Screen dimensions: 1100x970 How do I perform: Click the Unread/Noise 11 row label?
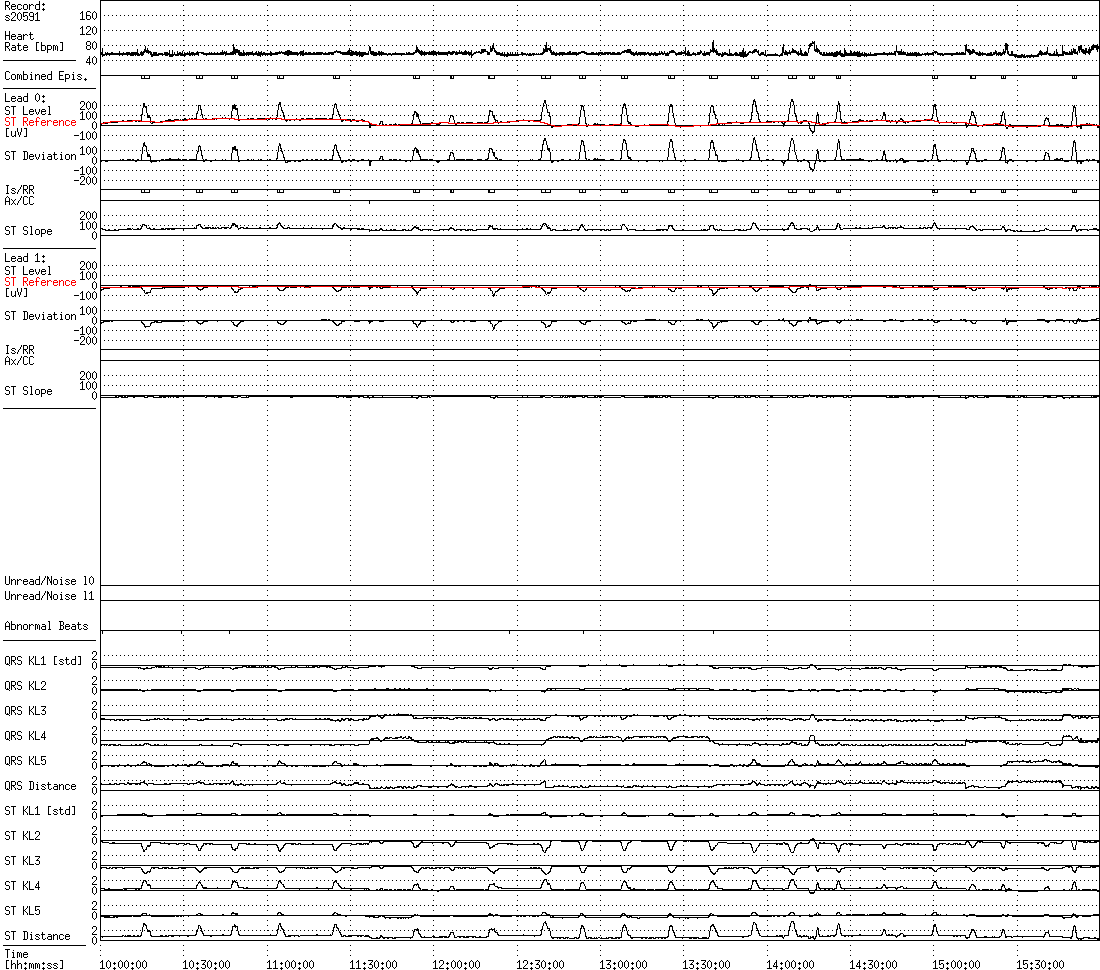point(49,596)
